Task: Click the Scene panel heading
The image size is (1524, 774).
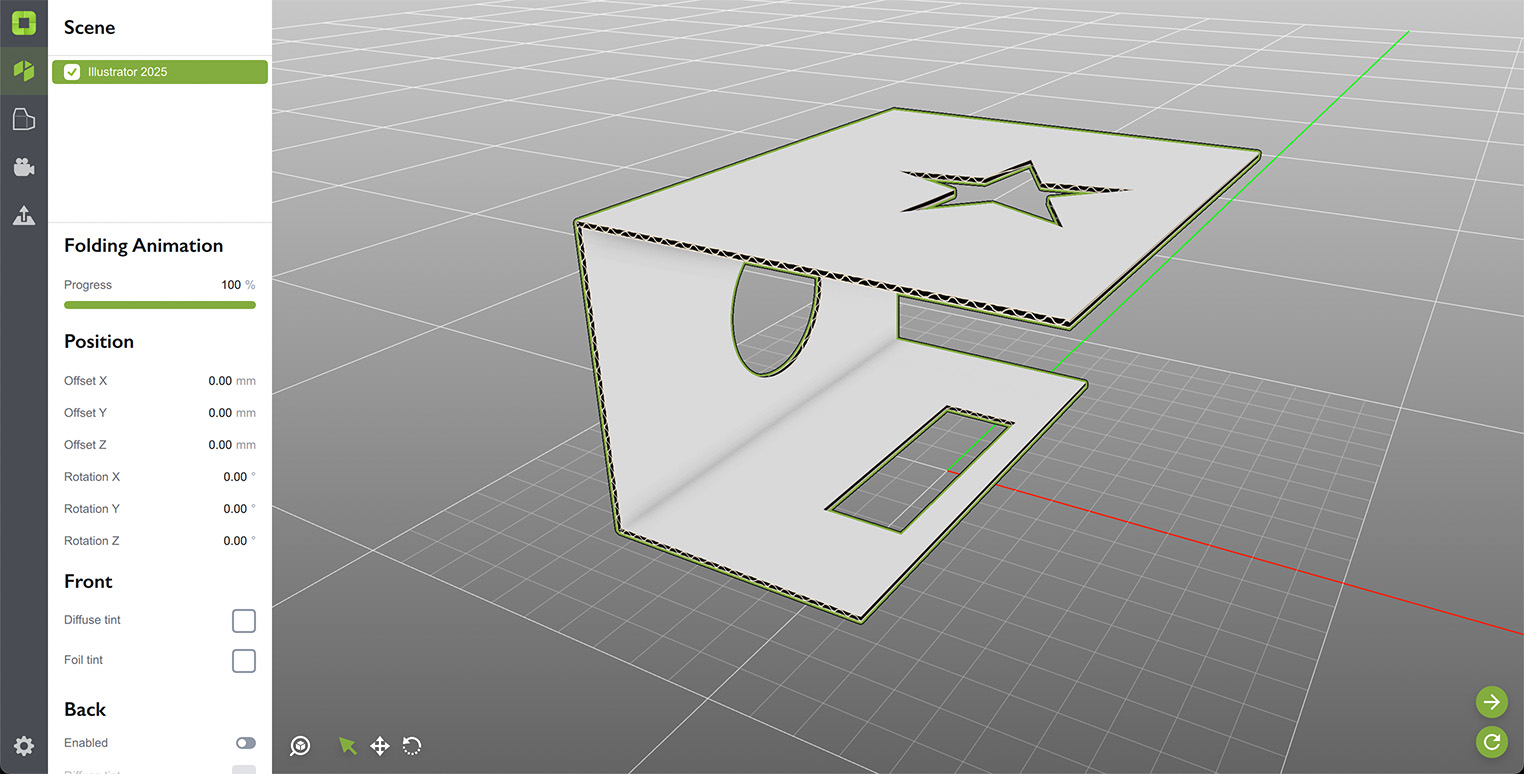Action: click(90, 27)
